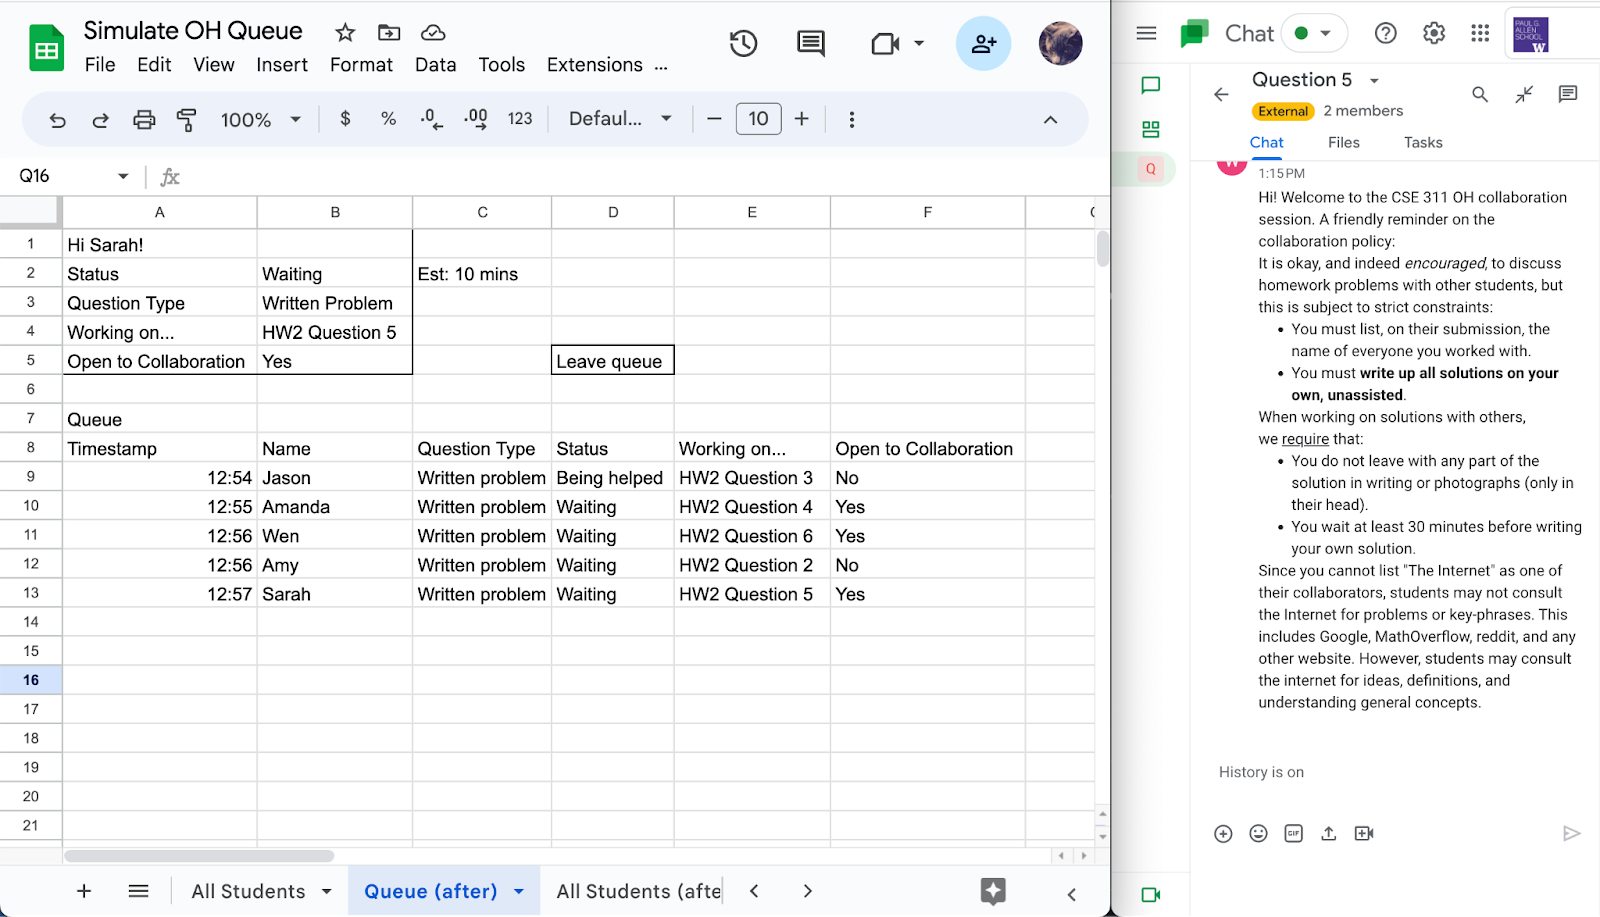Open the Google Sheets home icon
This screenshot has height=917, width=1600.
click(46, 48)
